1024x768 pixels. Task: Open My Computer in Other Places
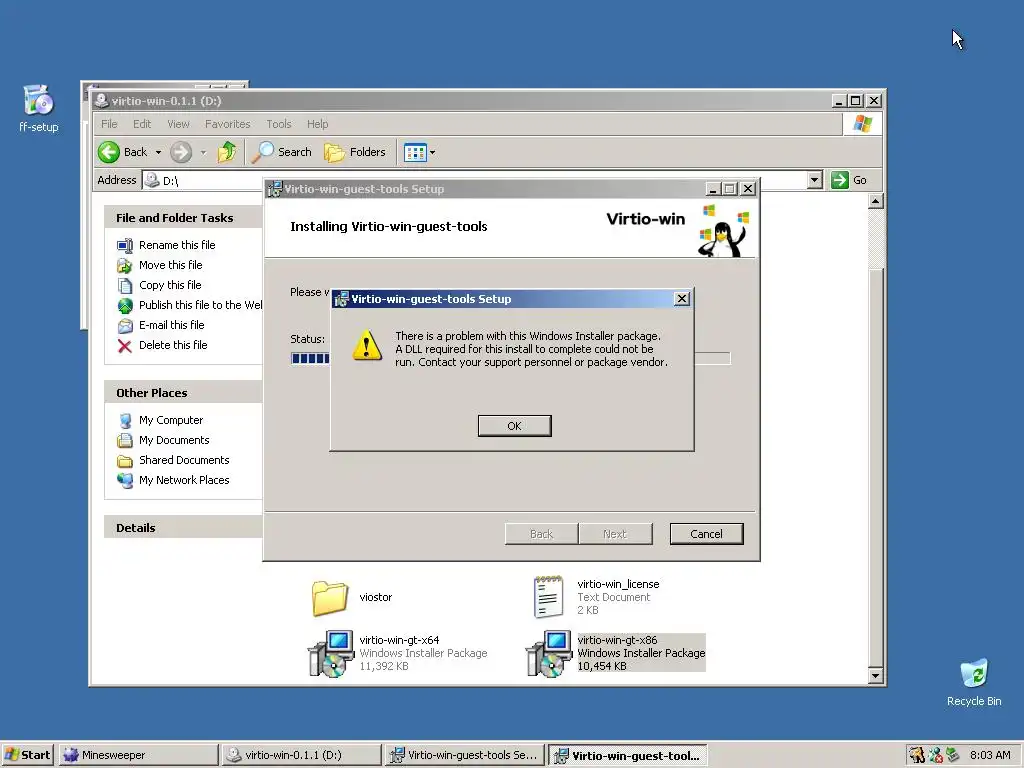(170, 420)
